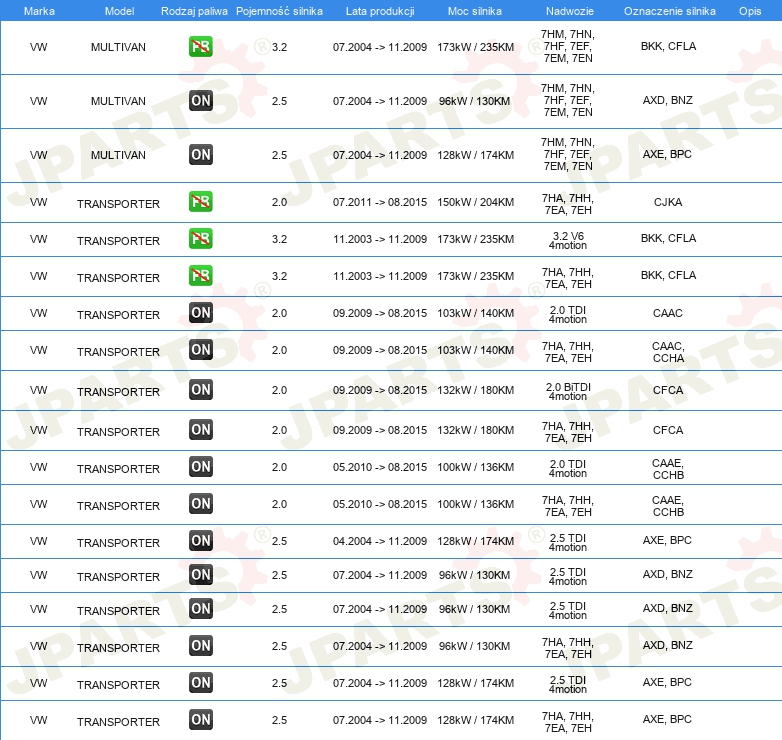Click the Opis column header
This screenshot has height=740, width=782.
tap(750, 11)
